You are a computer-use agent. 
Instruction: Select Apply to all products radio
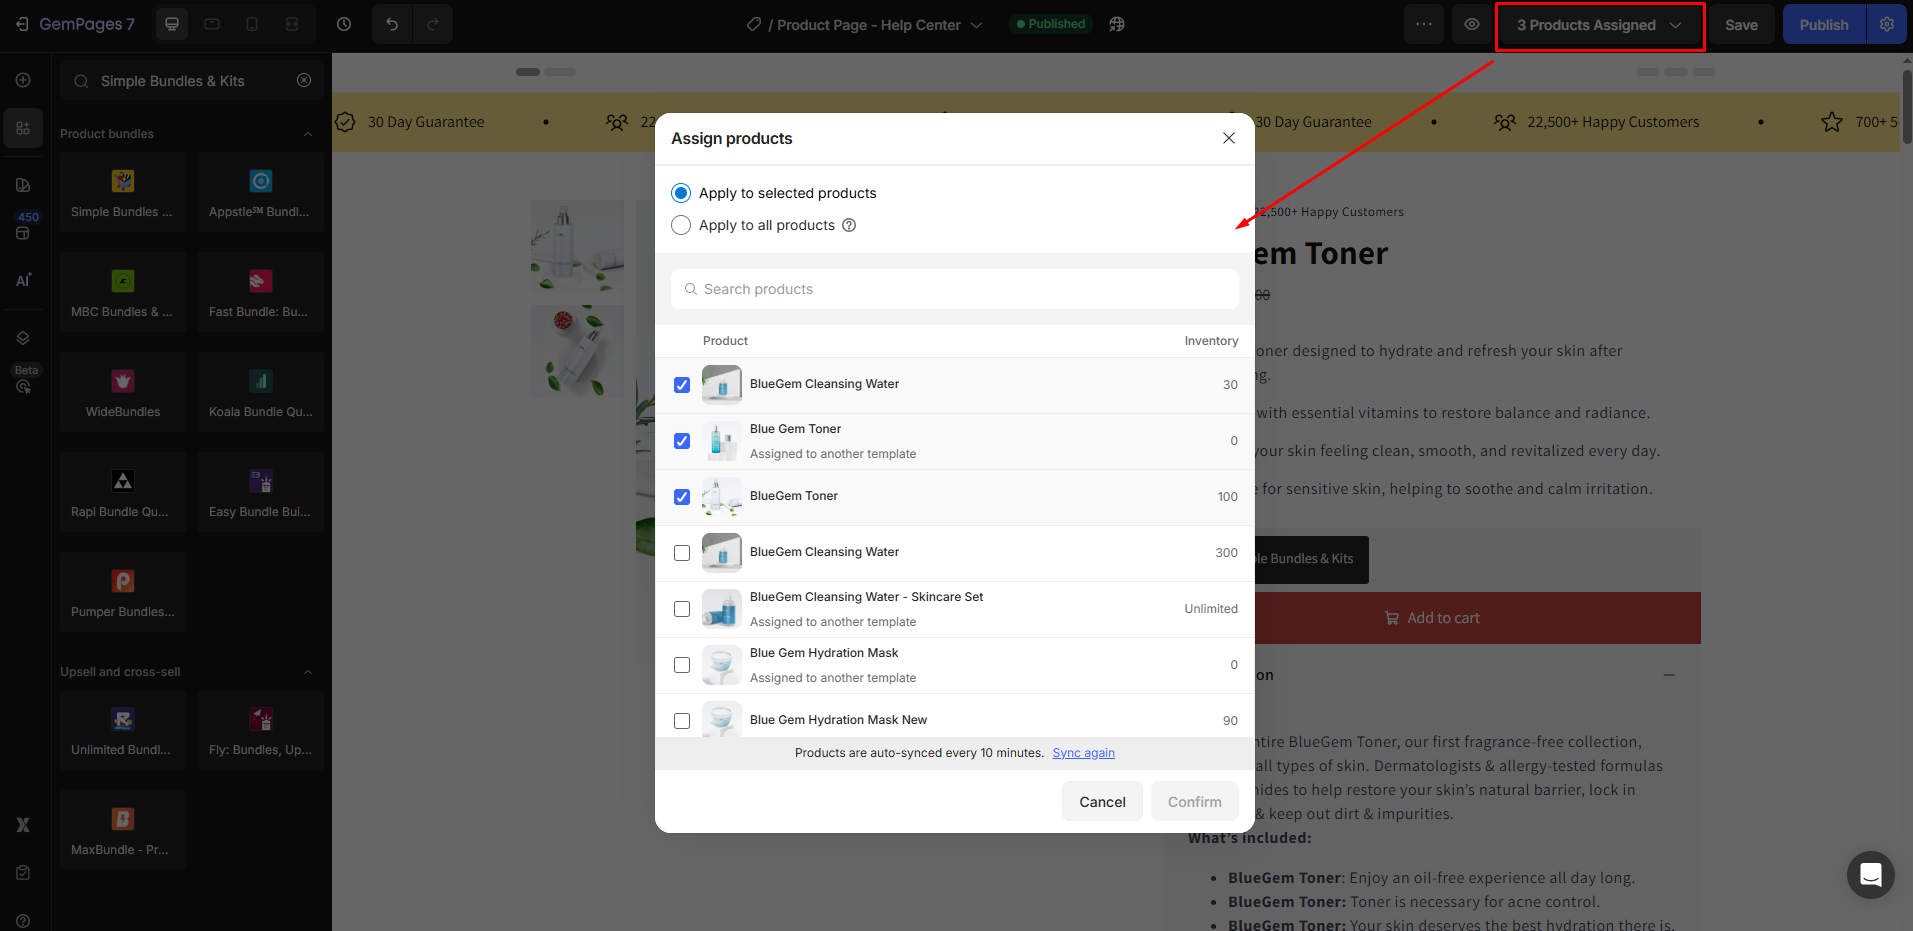point(681,225)
